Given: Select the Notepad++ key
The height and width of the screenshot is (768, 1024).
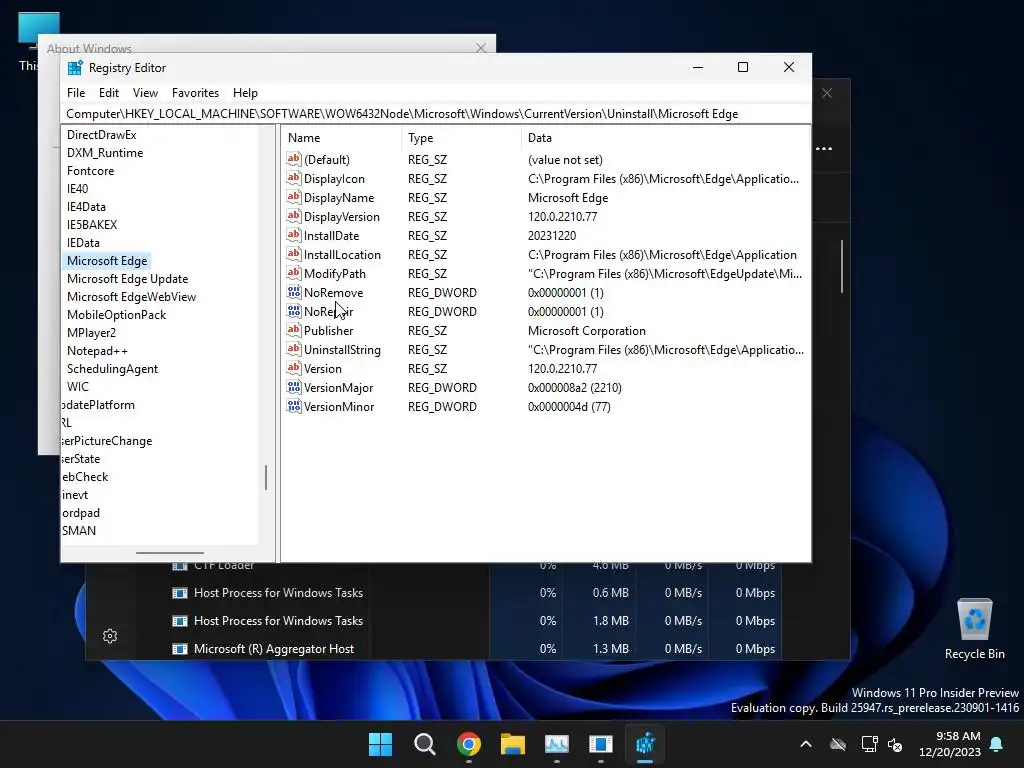Looking at the screenshot, I should click(97, 351).
